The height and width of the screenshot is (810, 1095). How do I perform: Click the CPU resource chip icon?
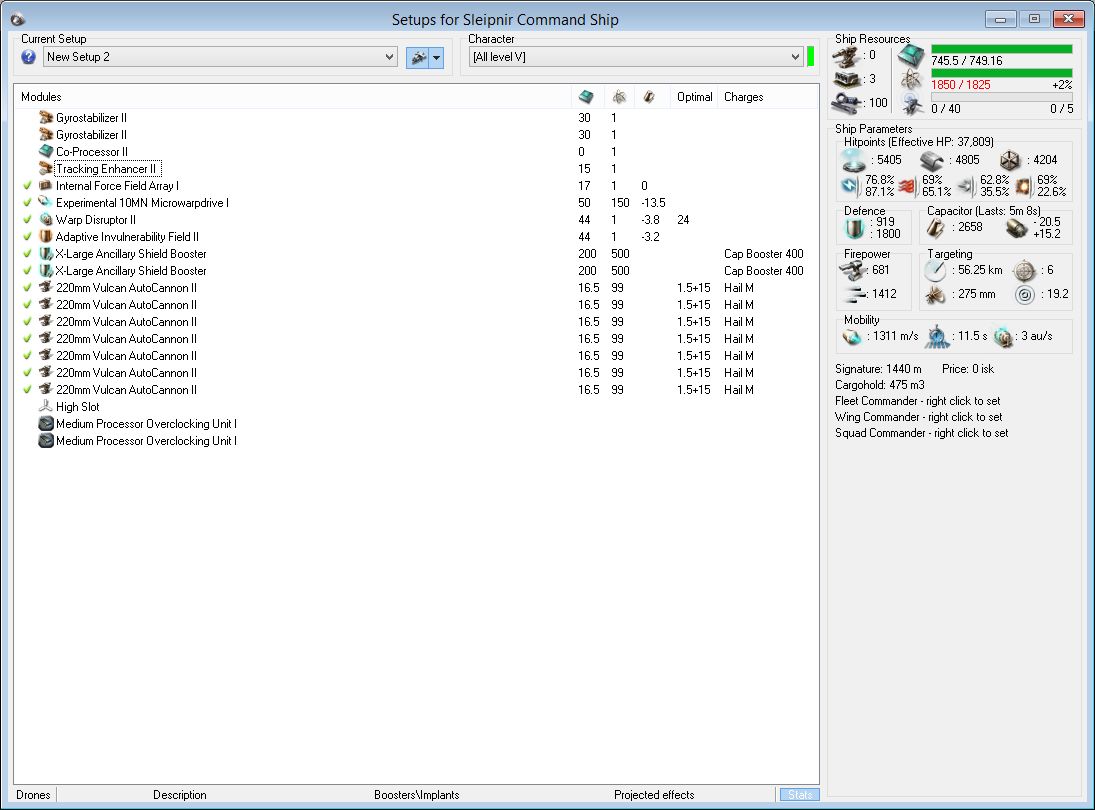click(x=911, y=55)
